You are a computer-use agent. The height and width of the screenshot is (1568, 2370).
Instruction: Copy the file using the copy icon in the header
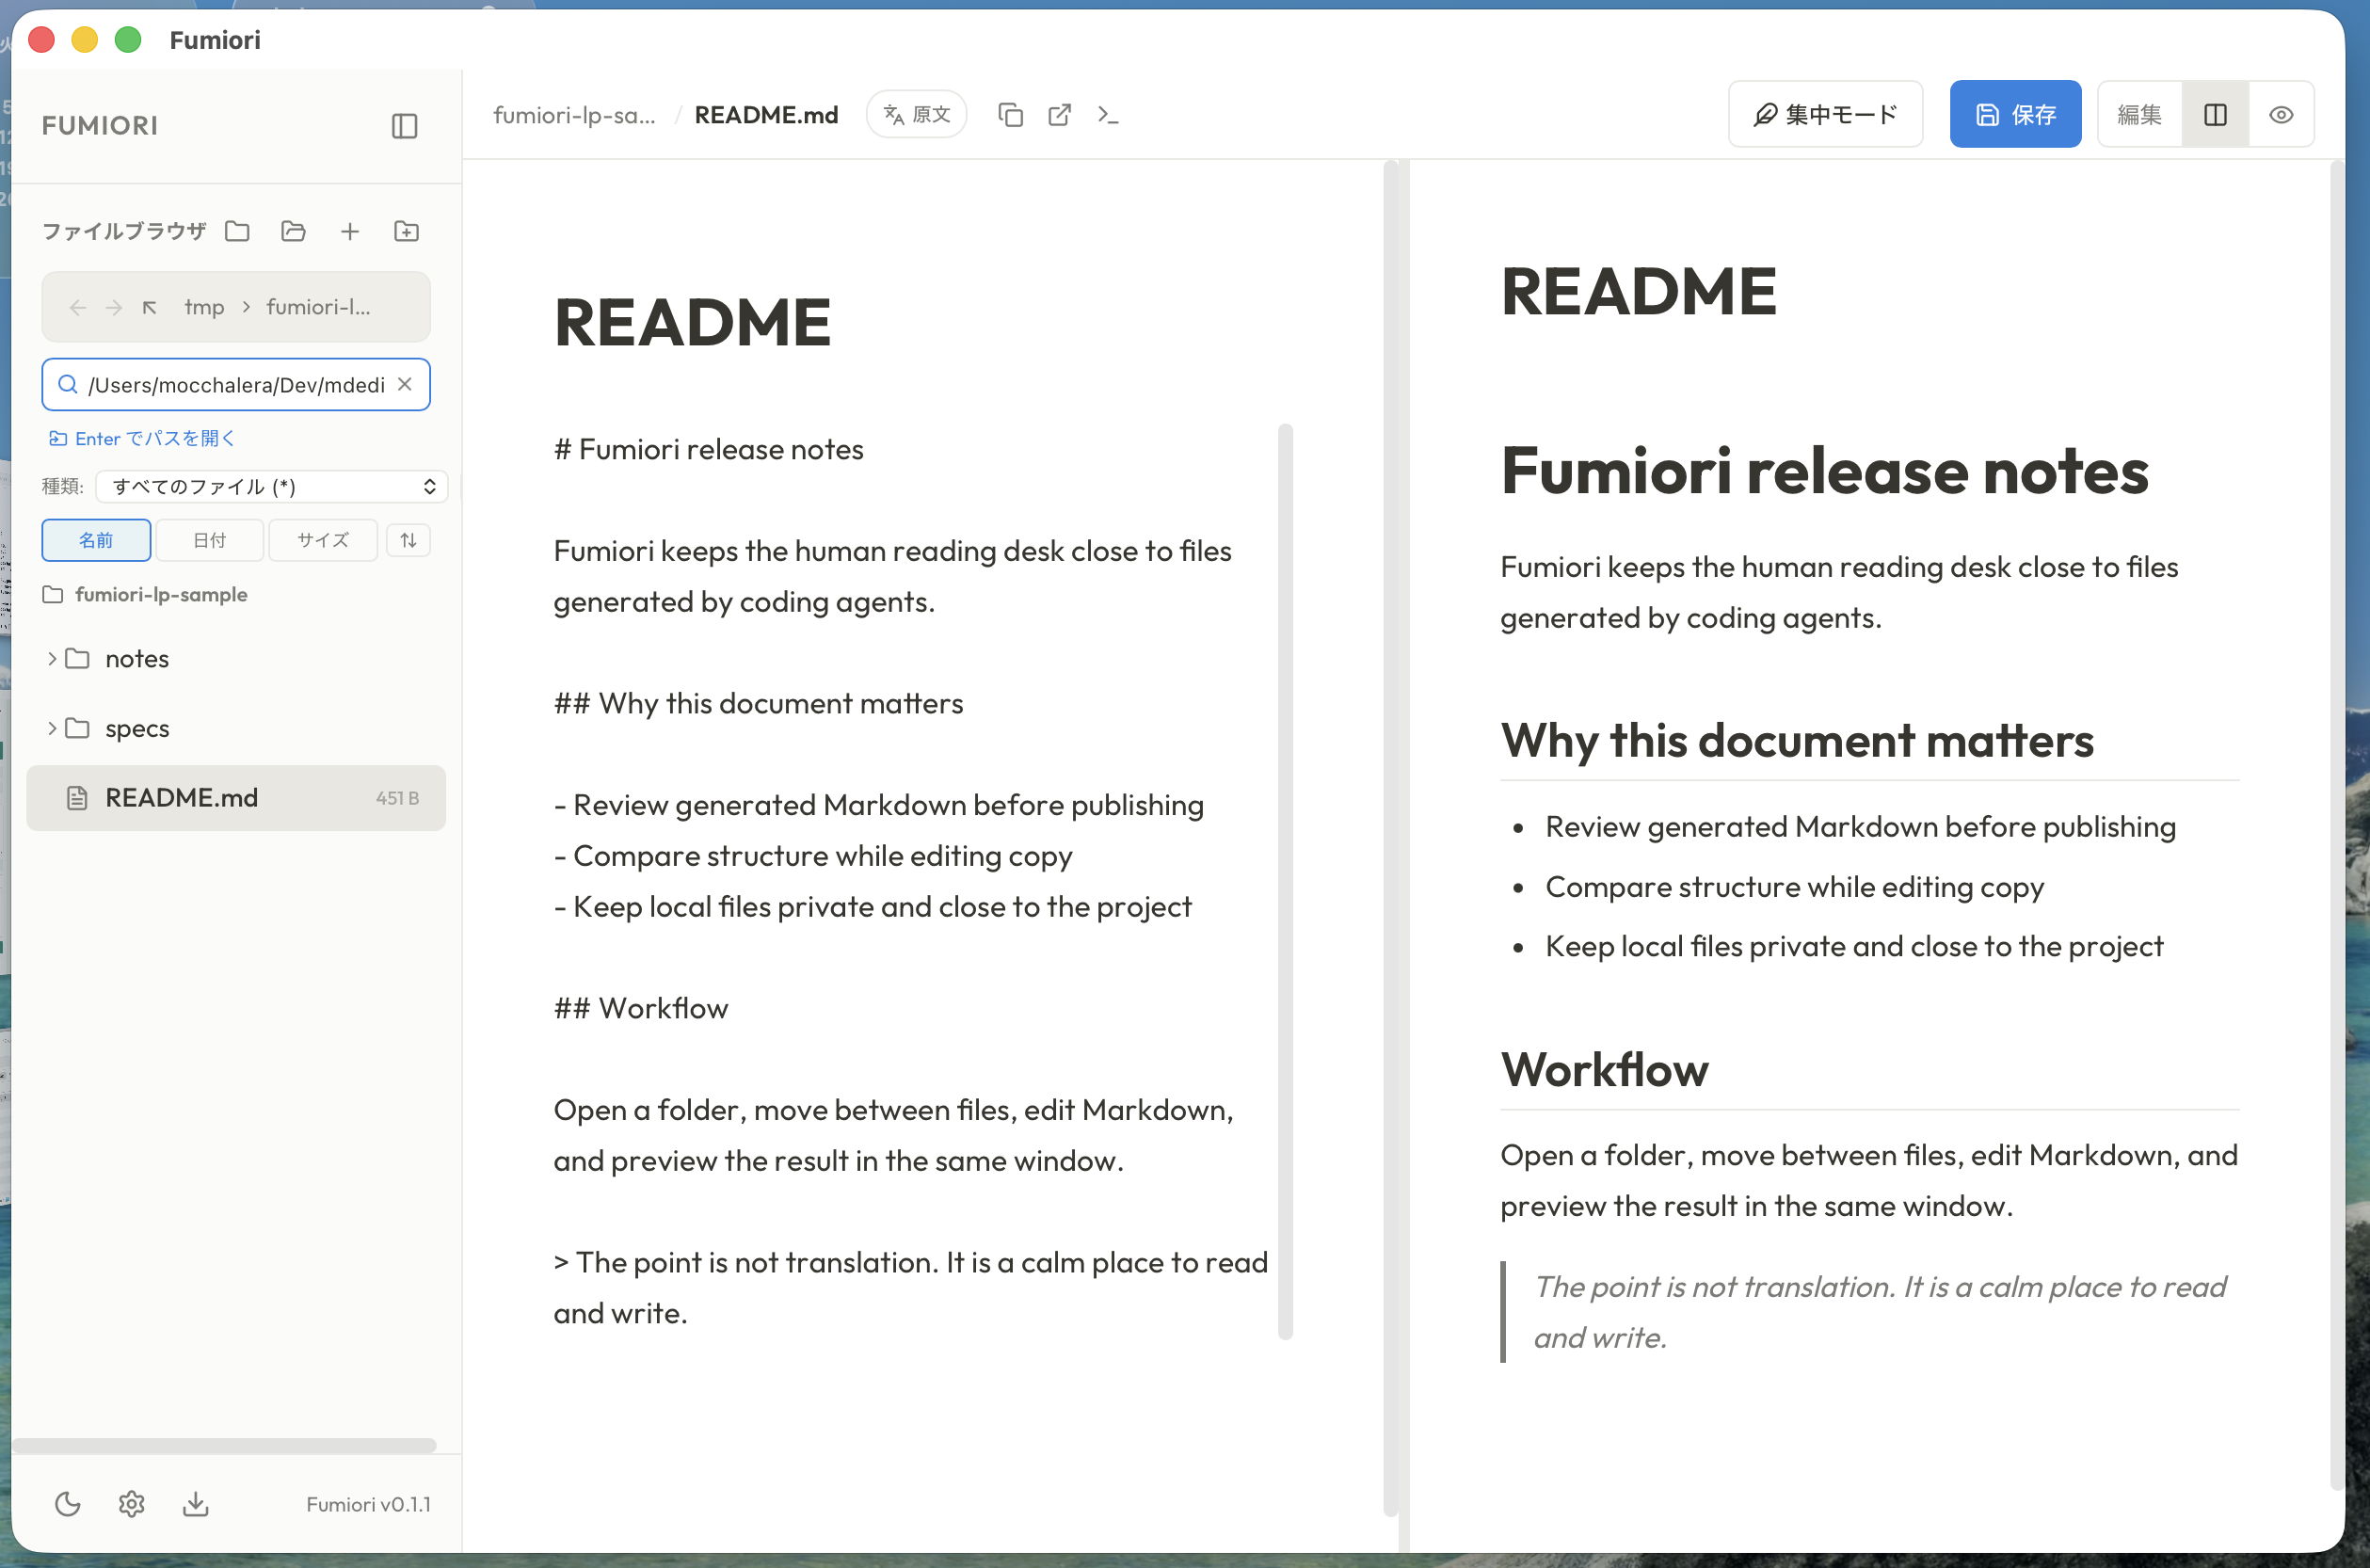1010,115
